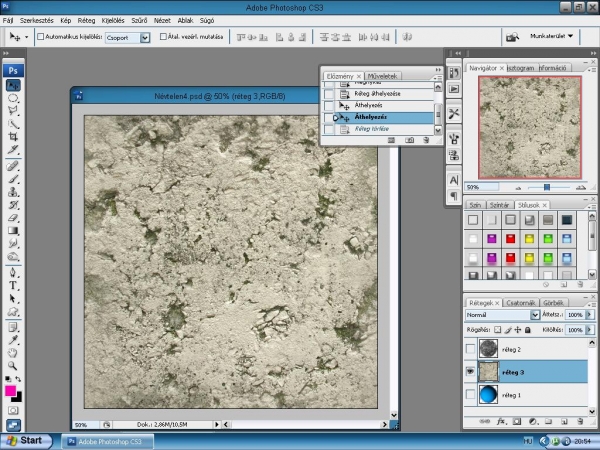Select layer réteg 1 row
The width and height of the screenshot is (600, 450).
(526, 395)
